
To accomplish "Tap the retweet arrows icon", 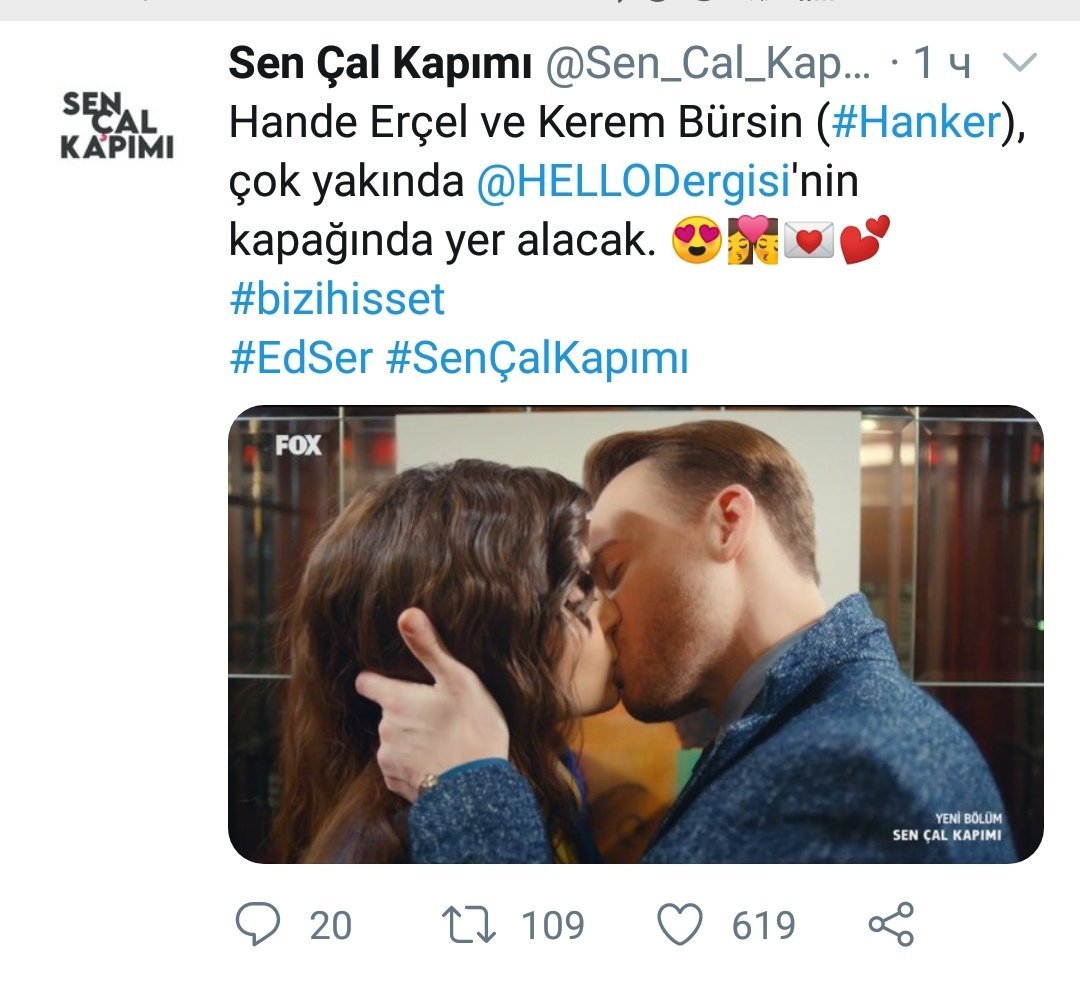I will (x=468, y=924).
